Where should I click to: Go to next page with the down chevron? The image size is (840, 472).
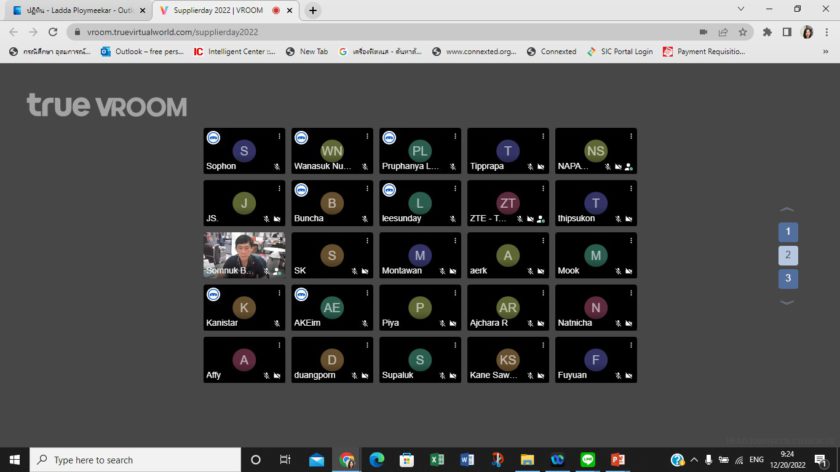(787, 302)
